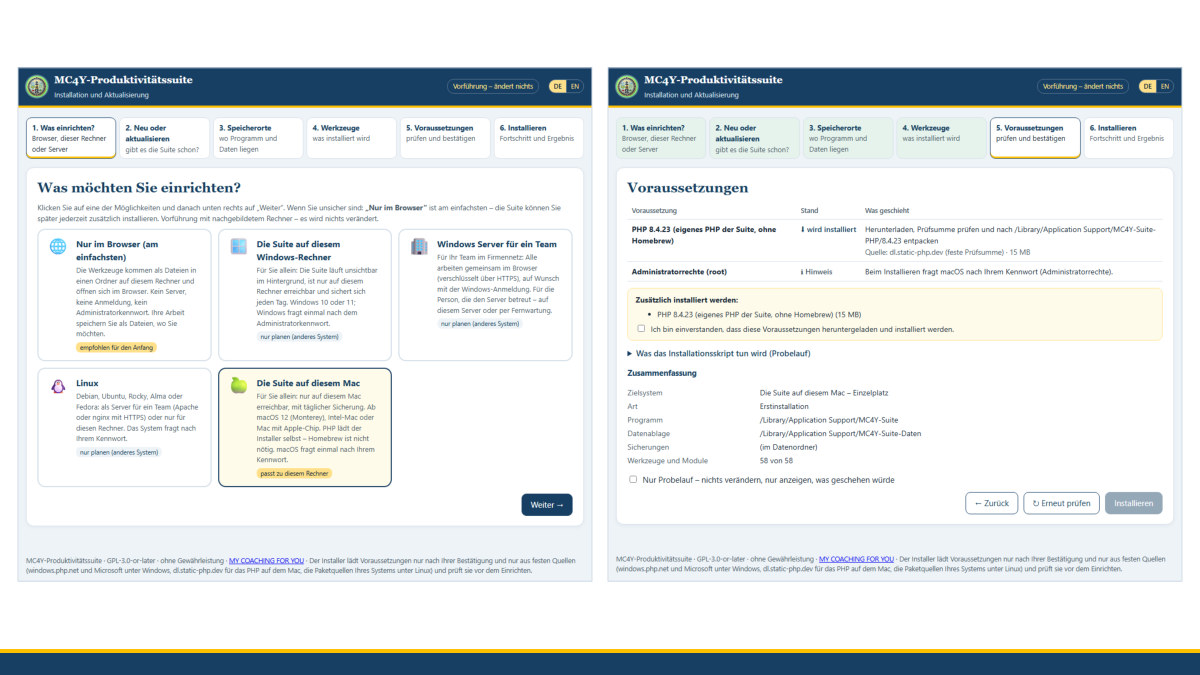
Task: Go to step '4. Werkzeuge' in right window
Action: [x=942, y=138]
